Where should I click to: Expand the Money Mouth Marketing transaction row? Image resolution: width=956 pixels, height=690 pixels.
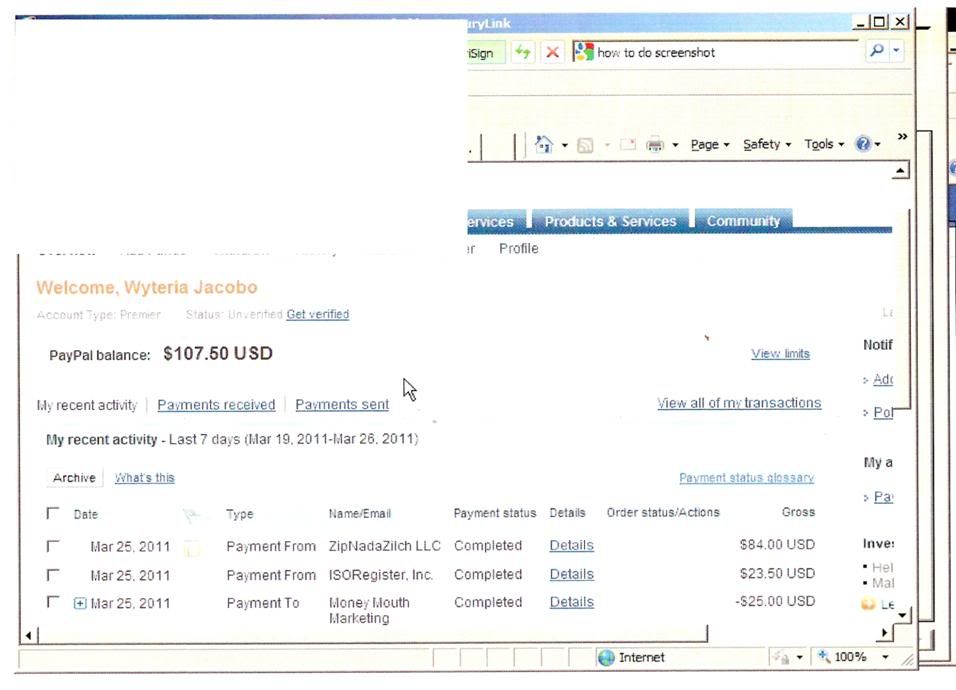click(x=80, y=603)
